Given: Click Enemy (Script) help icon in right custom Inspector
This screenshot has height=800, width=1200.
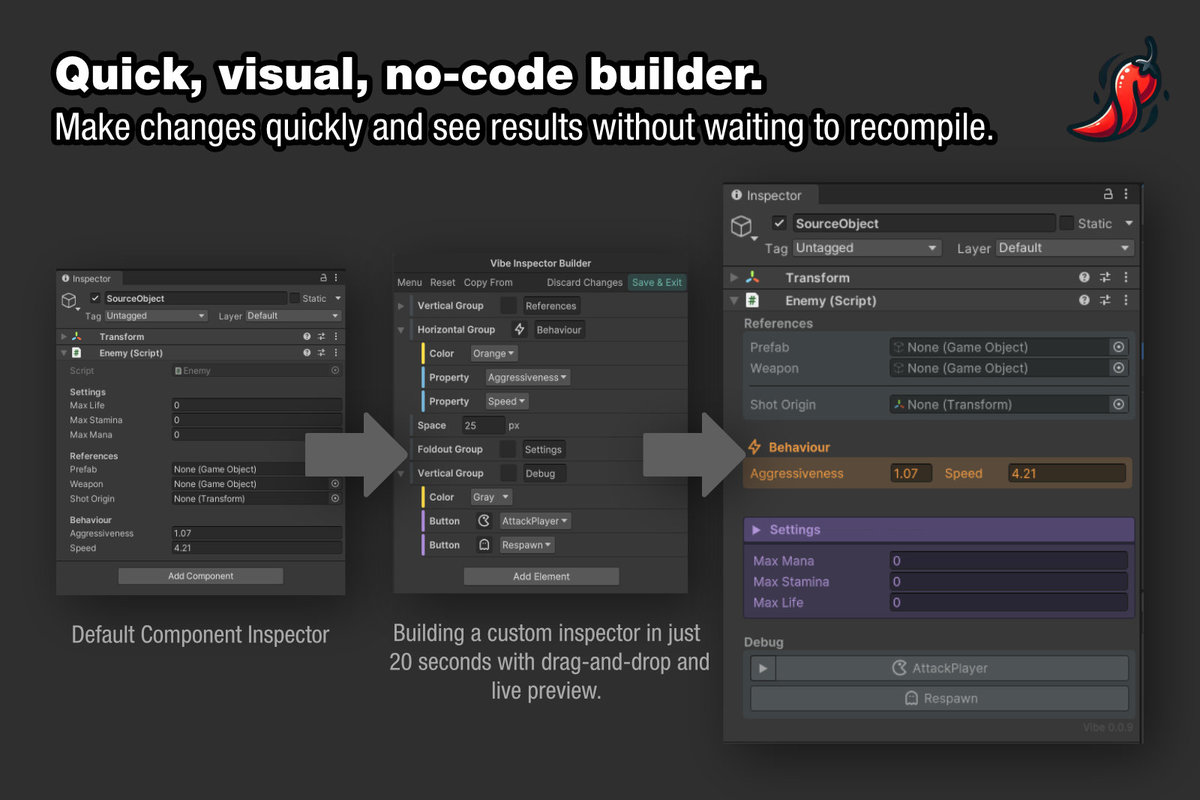Looking at the screenshot, I should 1085,300.
